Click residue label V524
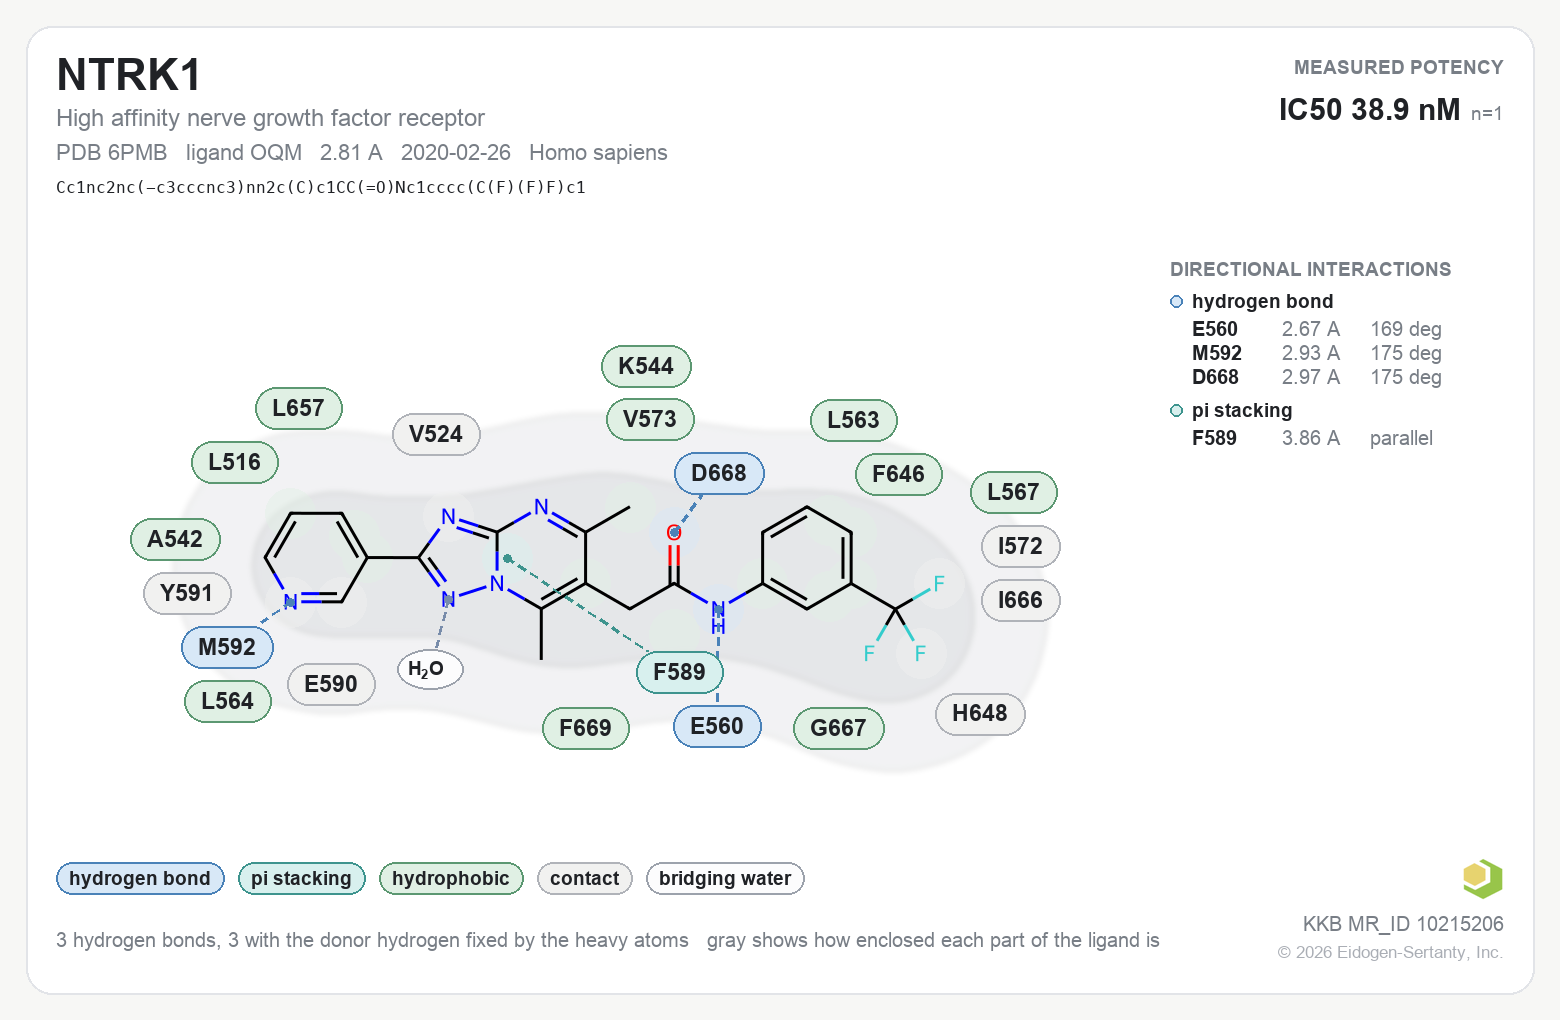The image size is (1560, 1020). [436, 434]
